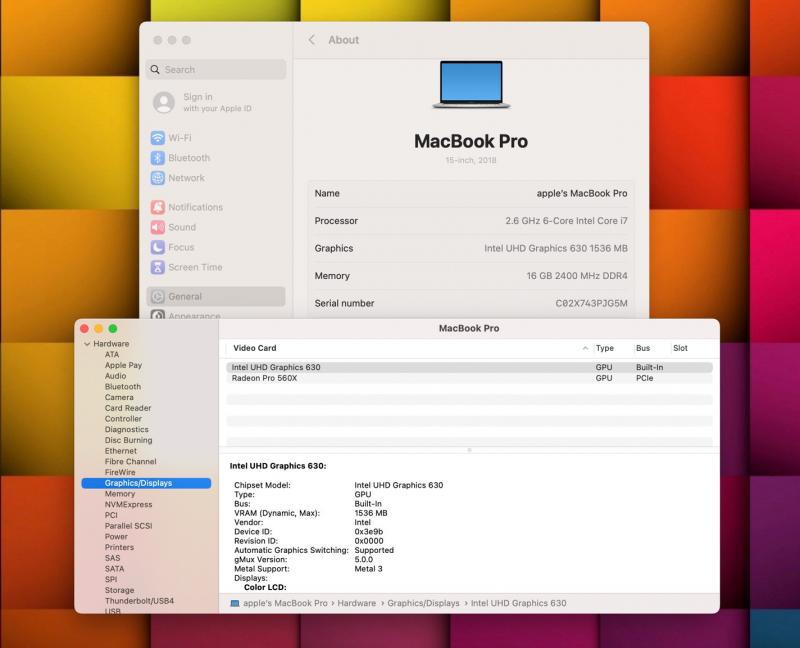
Task: Open the Bluetooth settings pane
Action: [216, 158]
